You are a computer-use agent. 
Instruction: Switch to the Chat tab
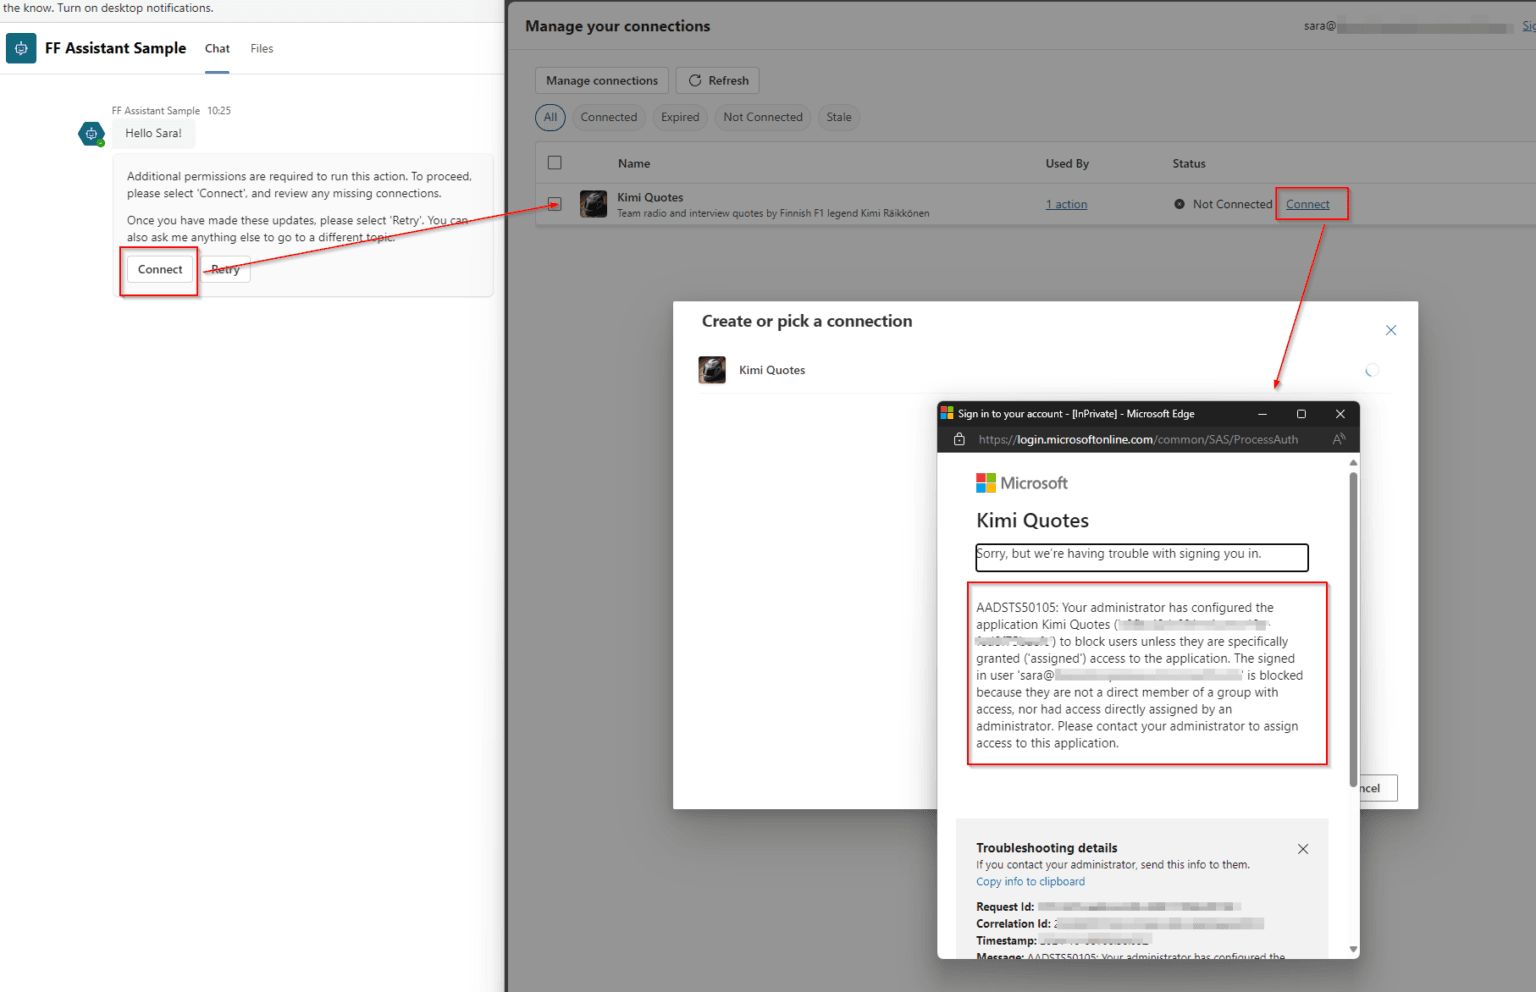tap(216, 48)
